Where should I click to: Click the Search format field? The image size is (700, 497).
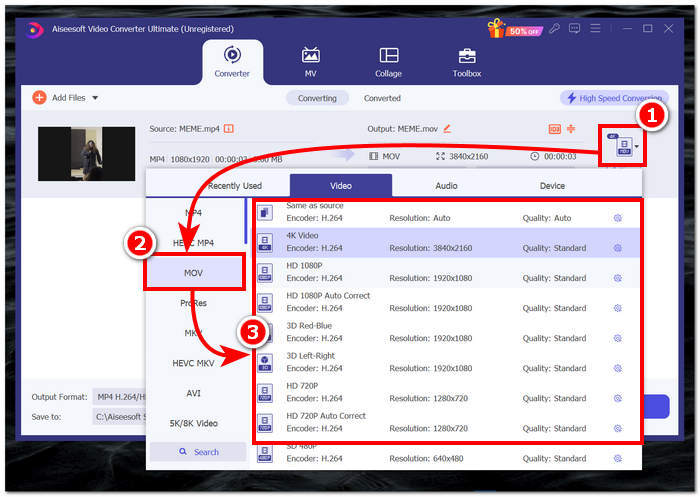click(198, 452)
